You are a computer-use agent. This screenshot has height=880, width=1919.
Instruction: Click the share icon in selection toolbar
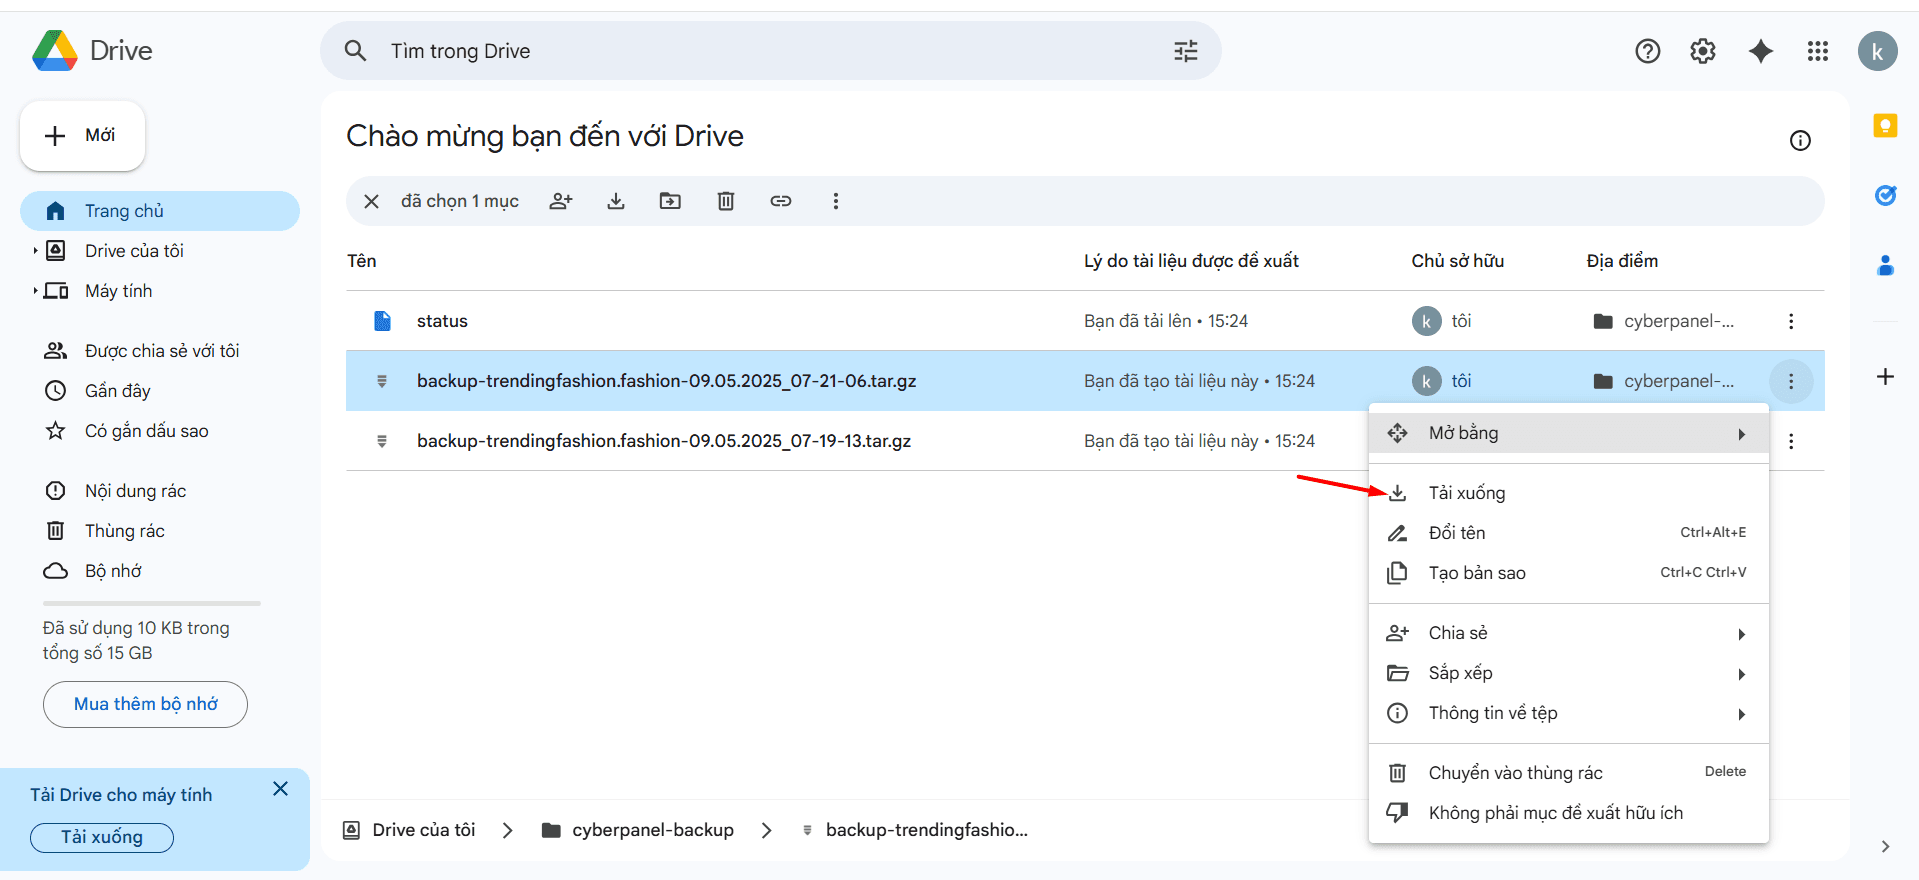561,201
